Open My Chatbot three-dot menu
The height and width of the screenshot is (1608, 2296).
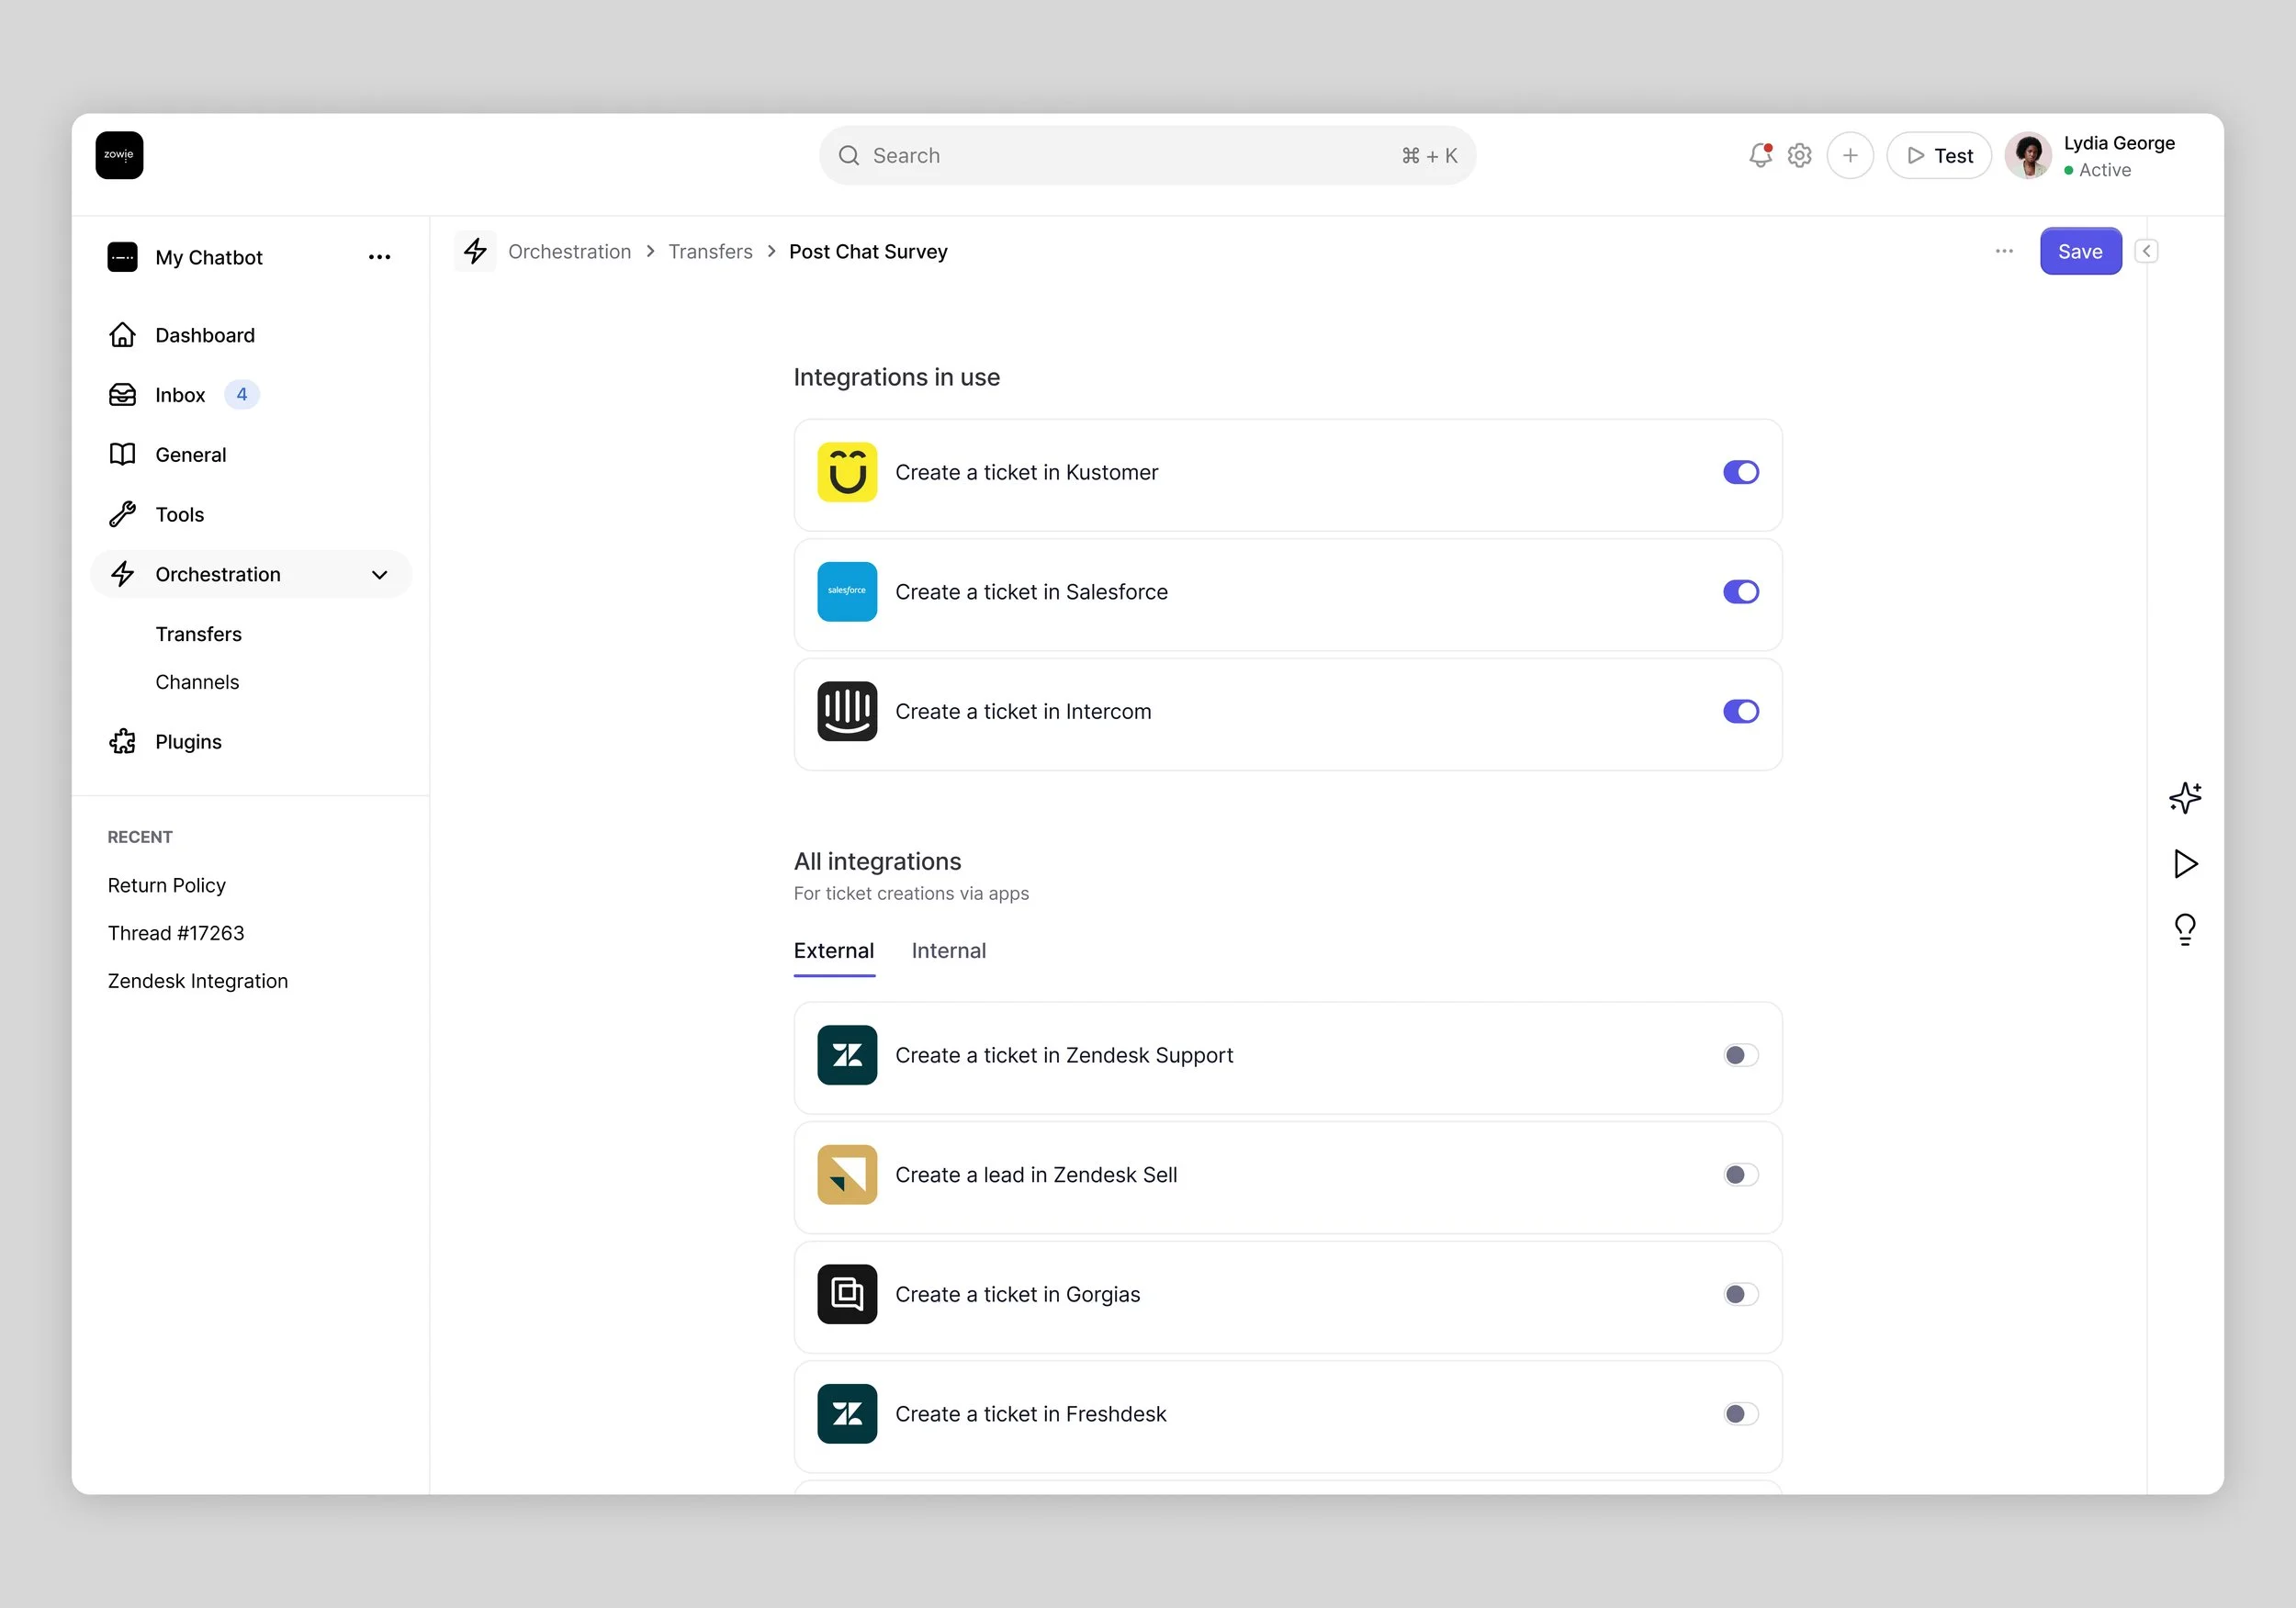379,257
